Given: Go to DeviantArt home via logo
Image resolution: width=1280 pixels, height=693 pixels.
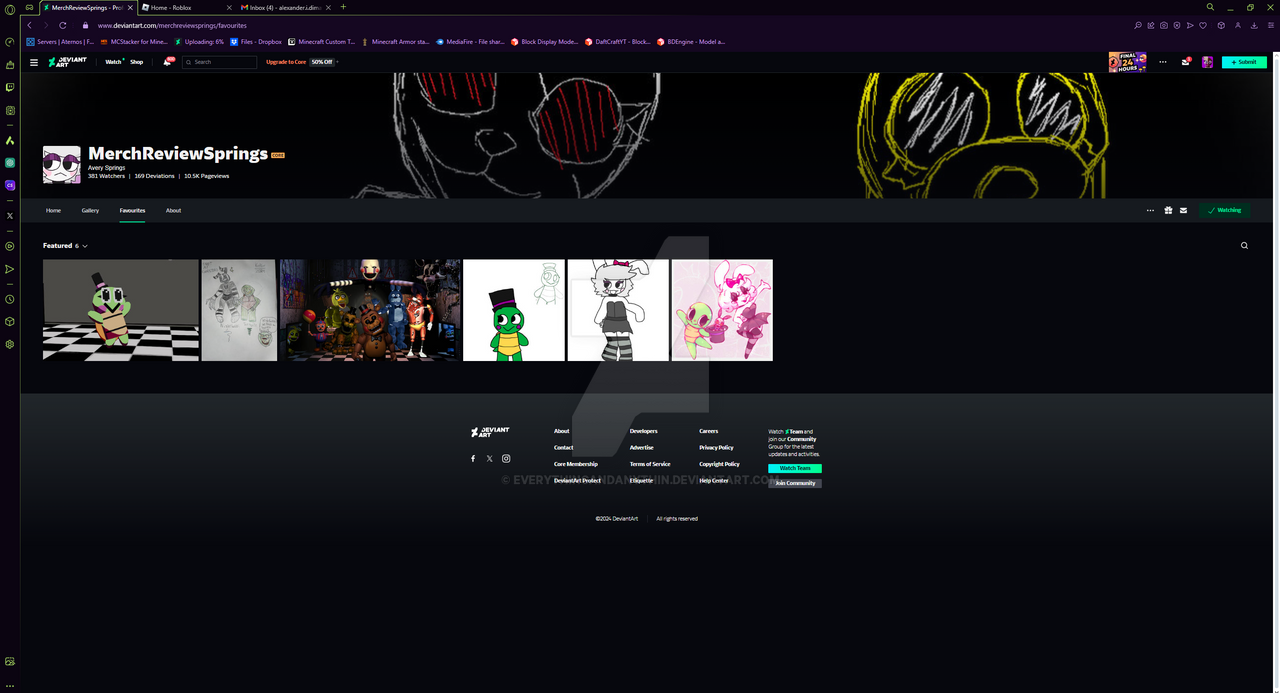Looking at the screenshot, I should click(x=68, y=62).
